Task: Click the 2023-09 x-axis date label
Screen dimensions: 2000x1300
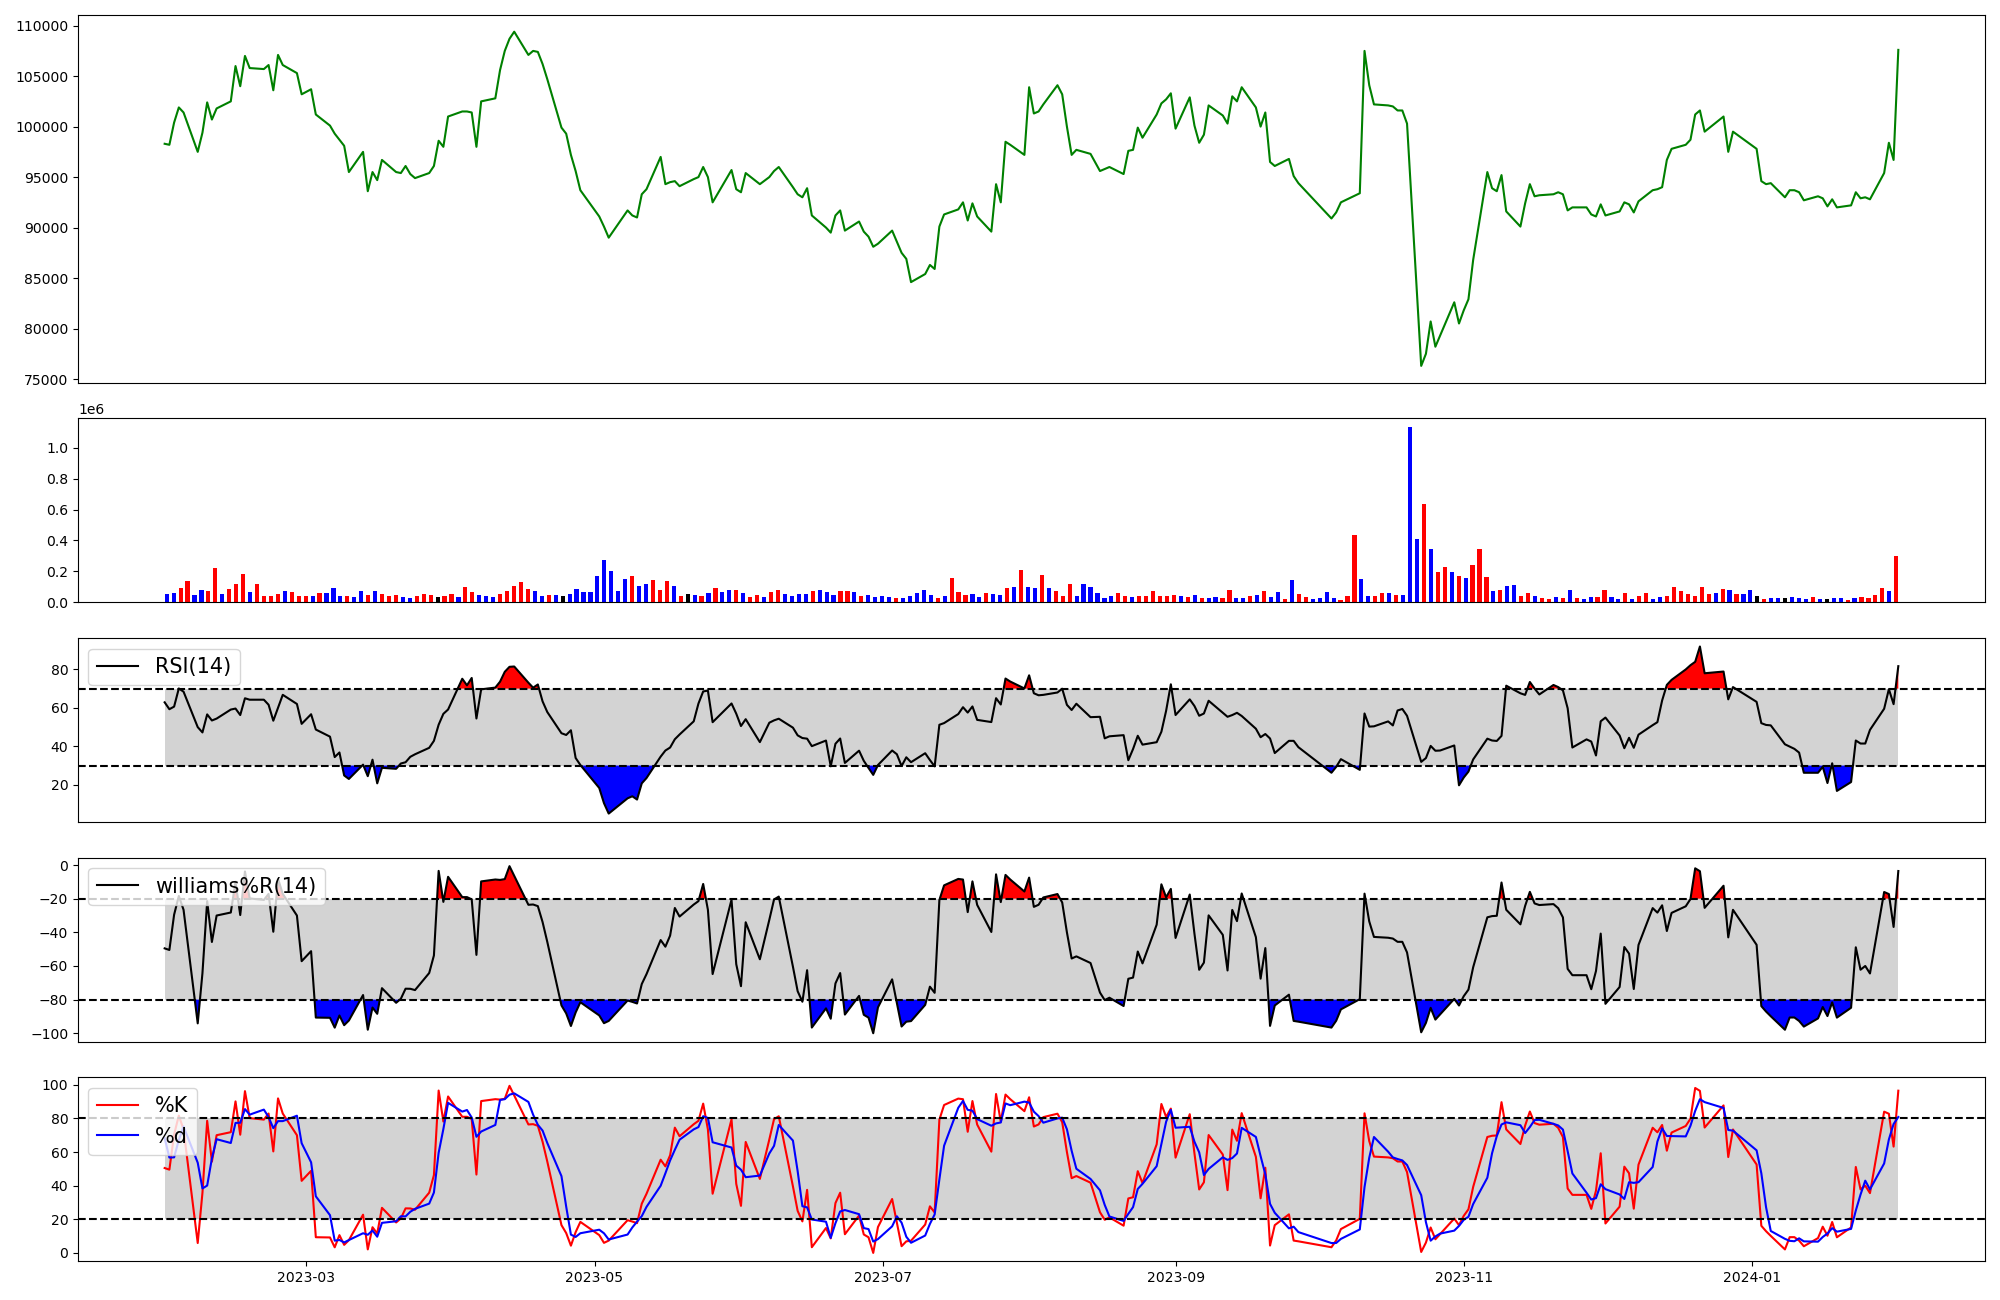Action: (1176, 1276)
